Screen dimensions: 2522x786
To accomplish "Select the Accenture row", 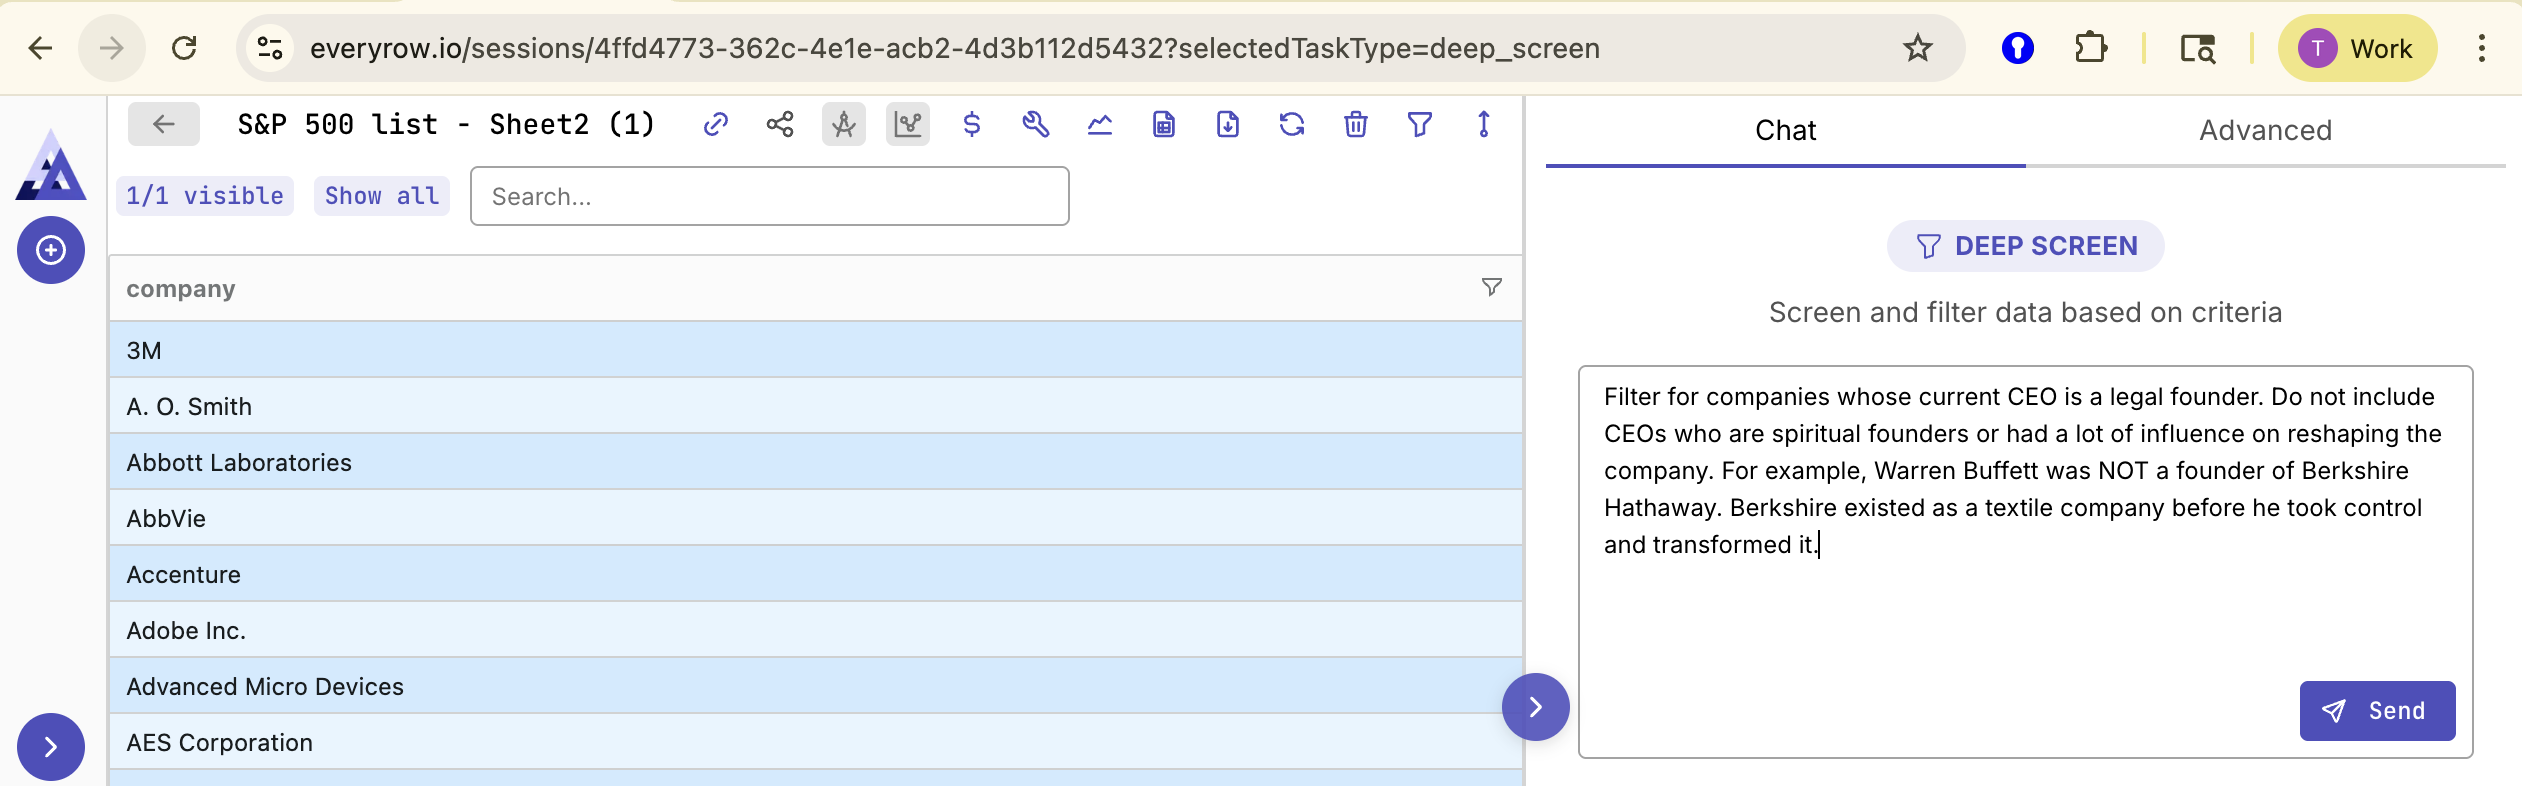I will (x=816, y=574).
